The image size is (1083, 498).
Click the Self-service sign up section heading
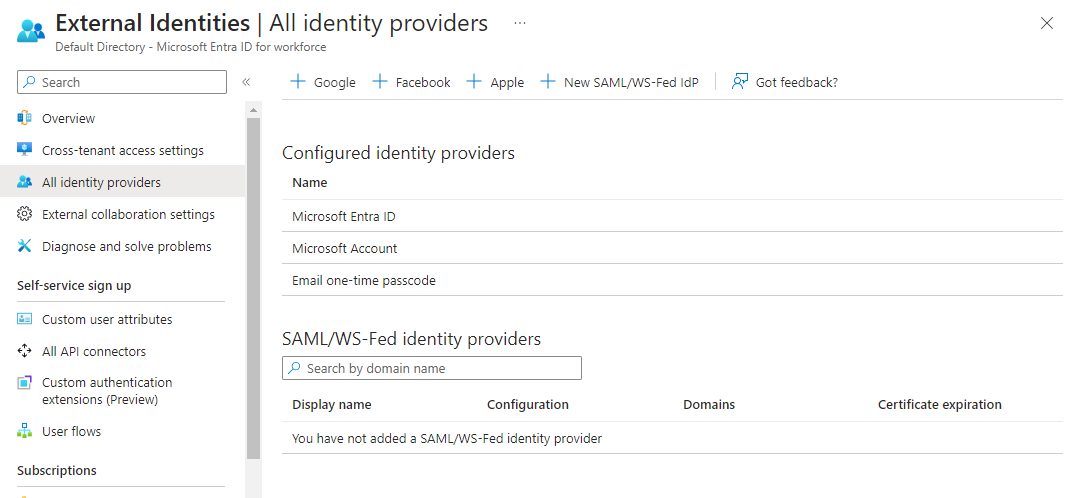(x=74, y=285)
